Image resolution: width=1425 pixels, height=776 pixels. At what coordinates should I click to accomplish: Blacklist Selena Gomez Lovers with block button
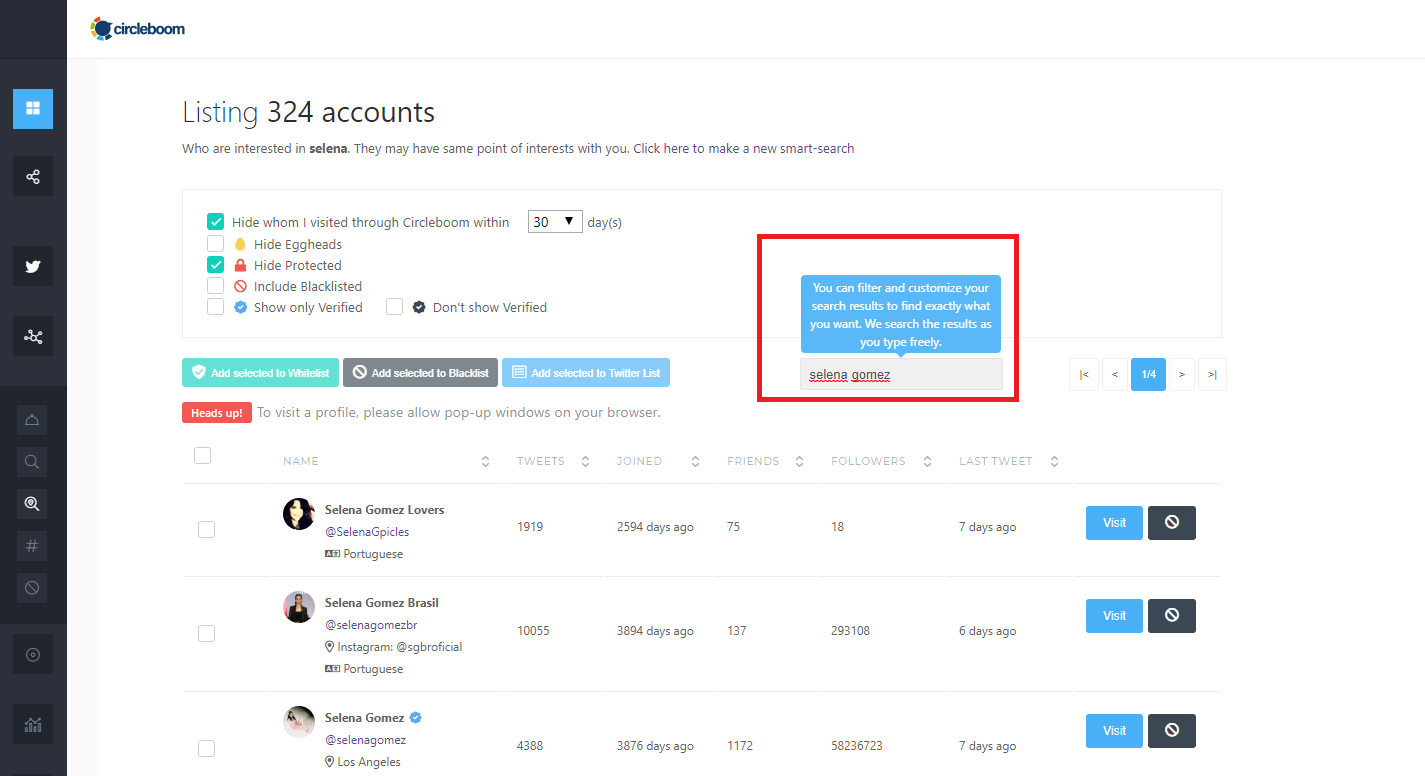pyautogui.click(x=1172, y=523)
